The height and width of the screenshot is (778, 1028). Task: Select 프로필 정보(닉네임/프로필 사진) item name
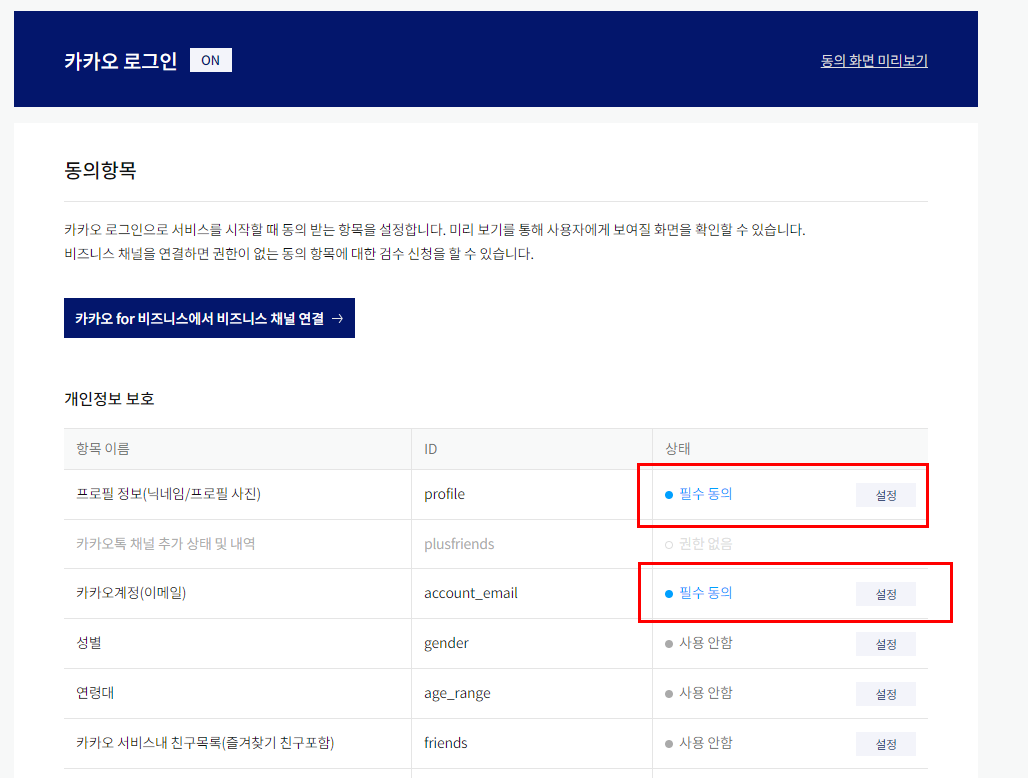click(168, 494)
